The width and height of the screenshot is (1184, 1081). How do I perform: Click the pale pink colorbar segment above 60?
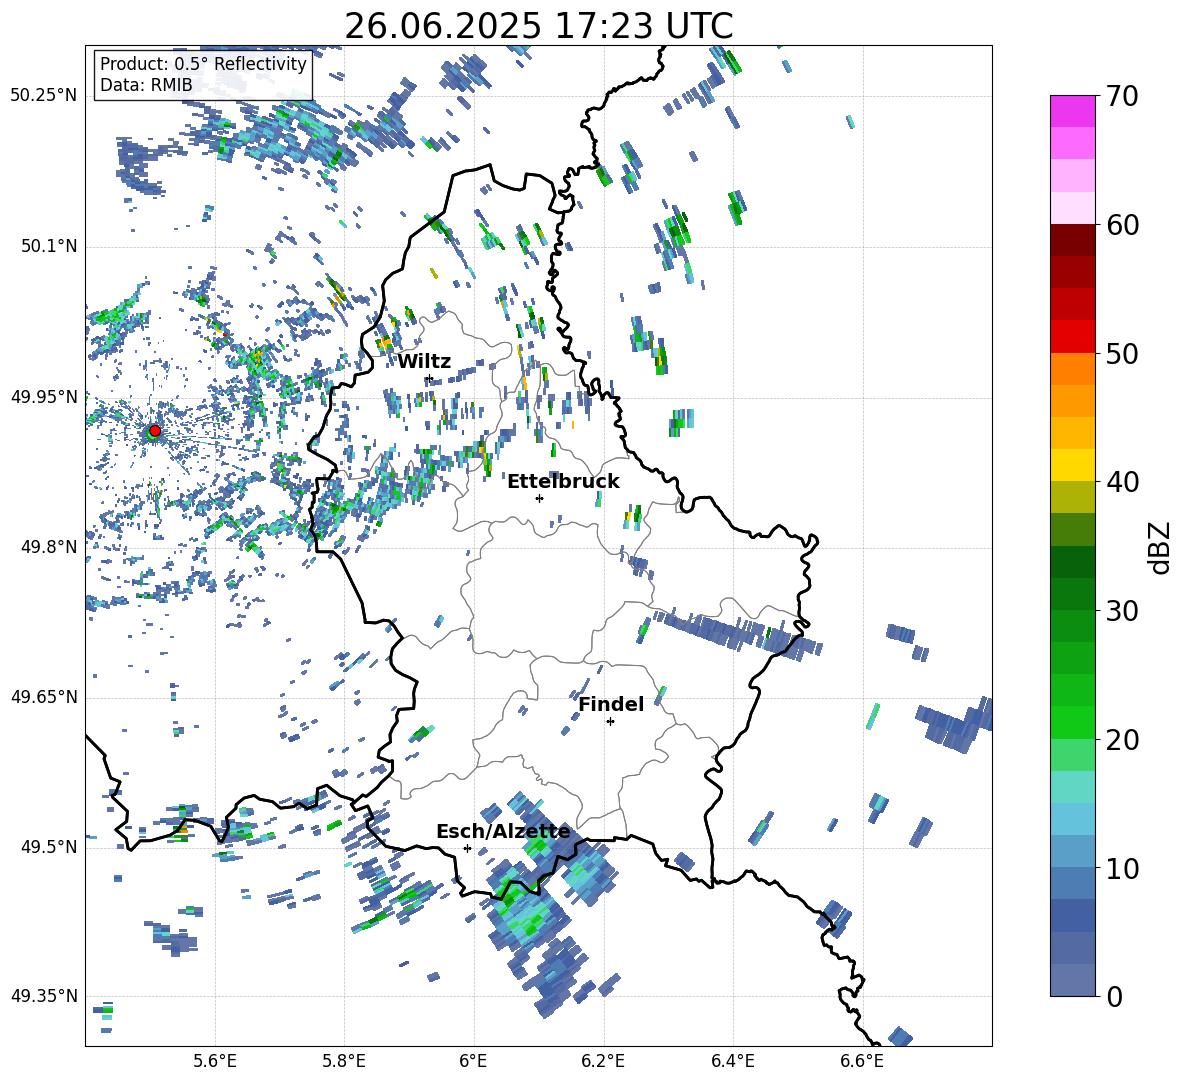click(1072, 208)
